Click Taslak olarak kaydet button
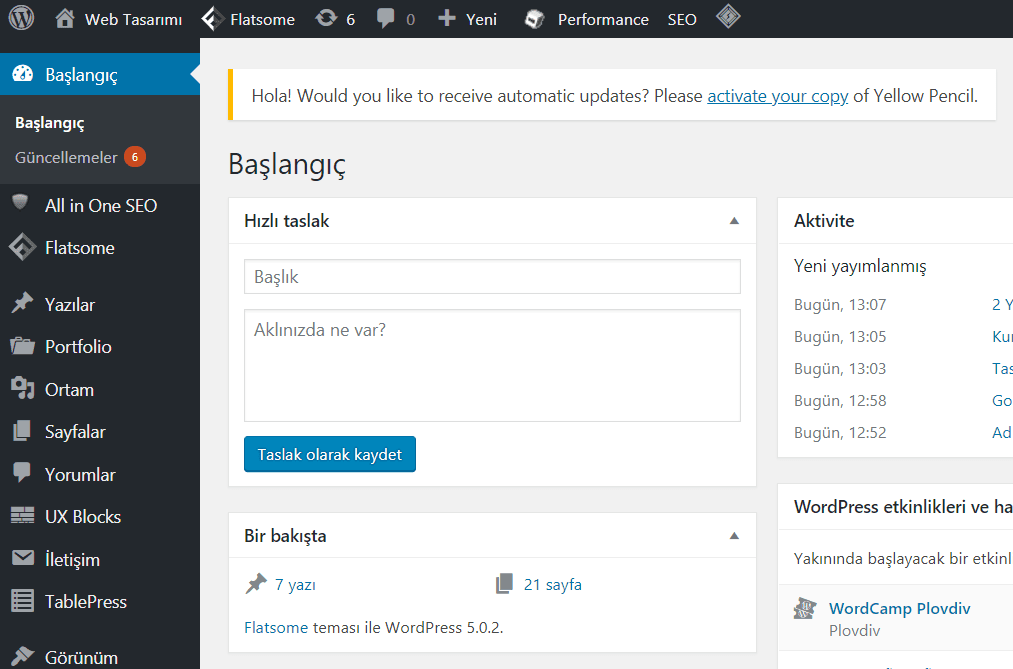The width and height of the screenshot is (1013, 669). 329,455
